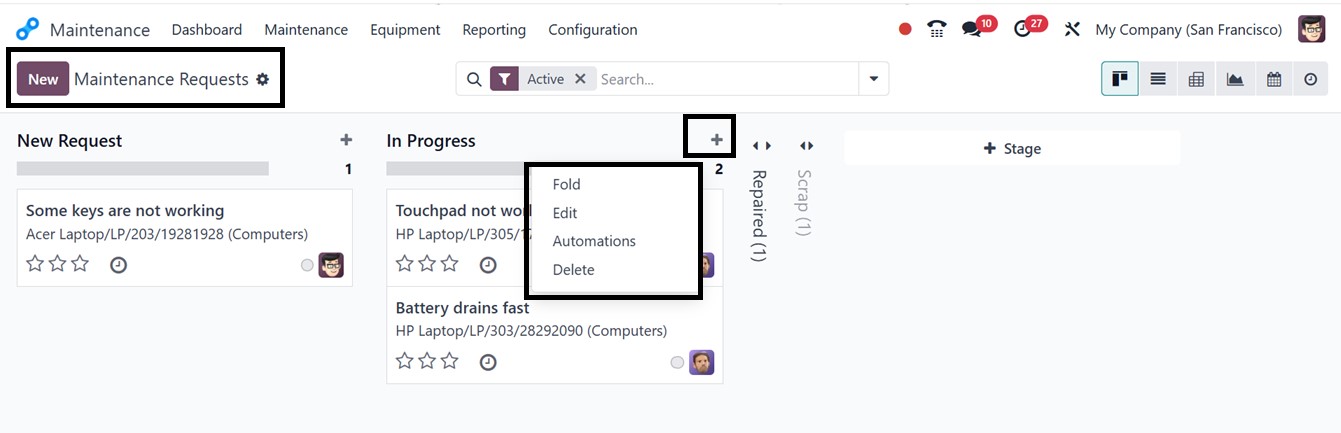1341x433 pixels.
Task: Open the calendar view
Action: (x=1273, y=79)
